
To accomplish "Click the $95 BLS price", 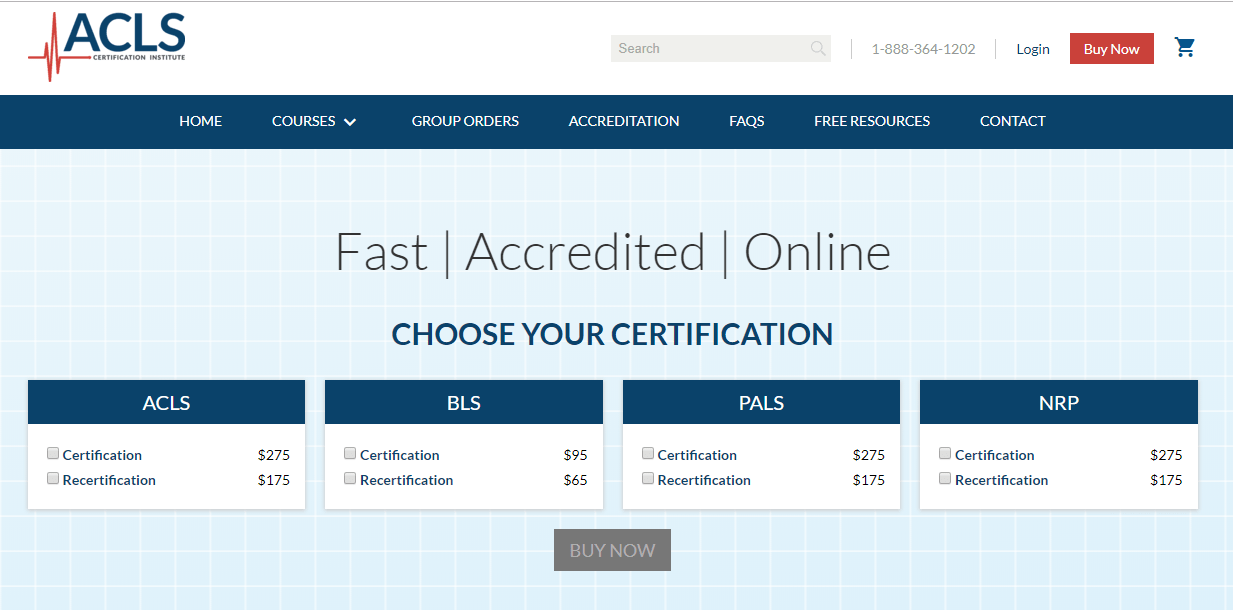I will [x=575, y=455].
